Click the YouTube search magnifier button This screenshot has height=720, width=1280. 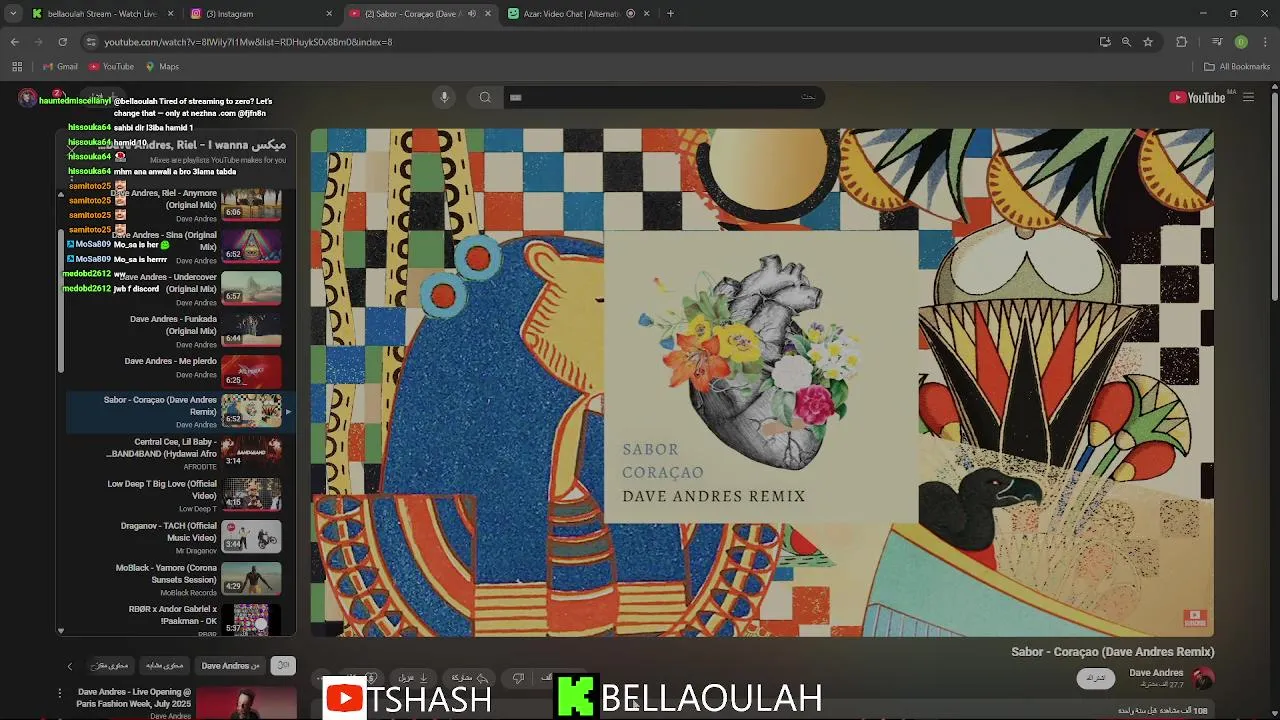485,97
